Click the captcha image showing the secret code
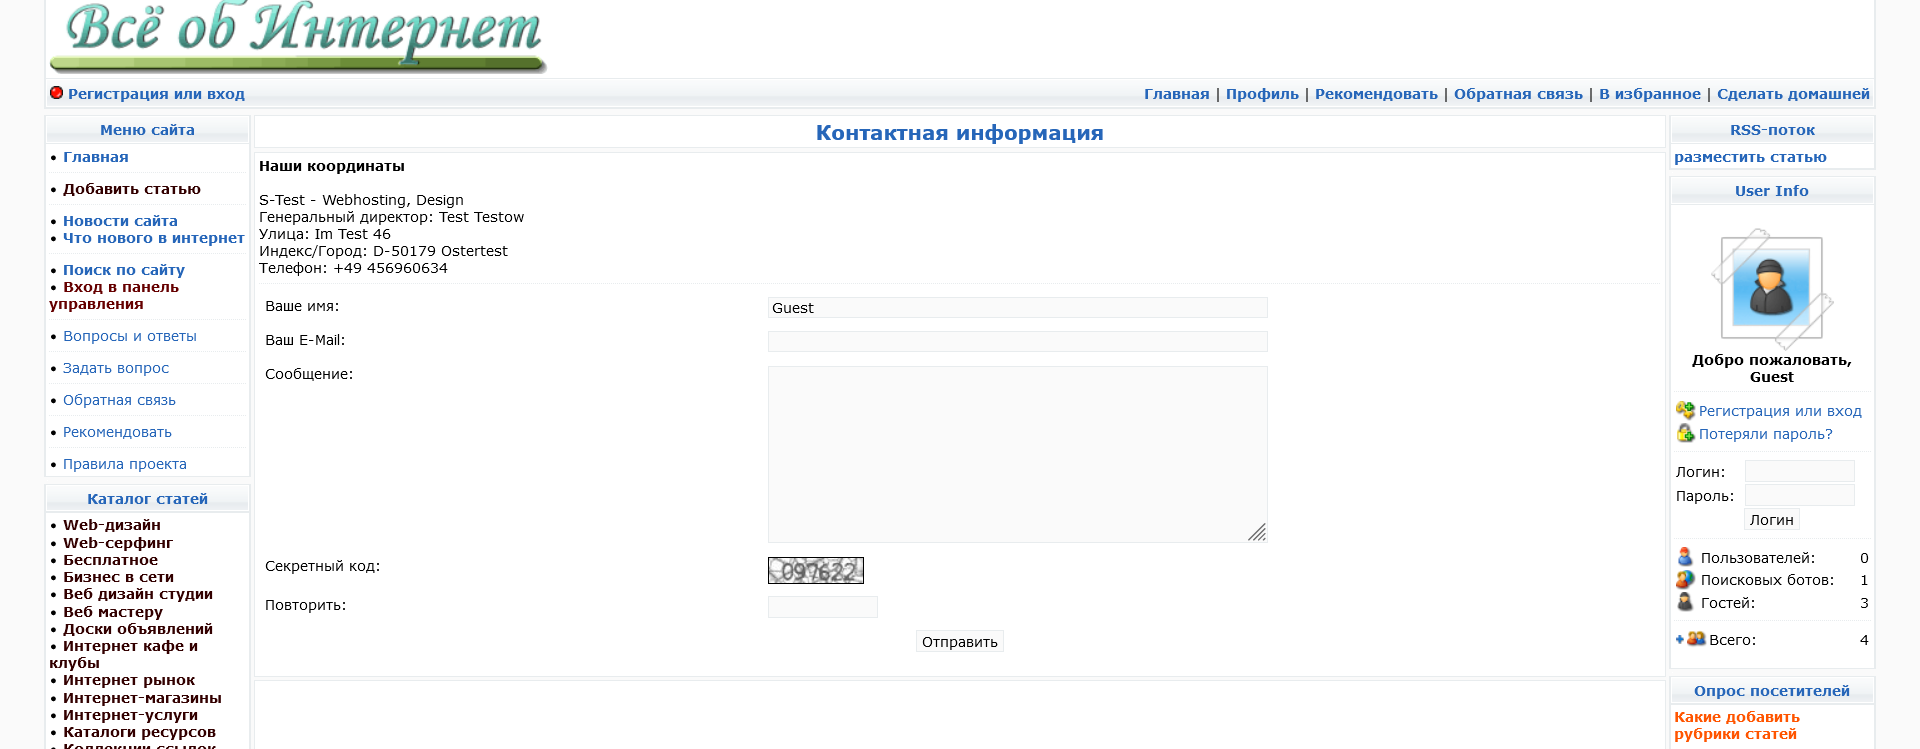This screenshot has width=1920, height=749. tap(815, 570)
